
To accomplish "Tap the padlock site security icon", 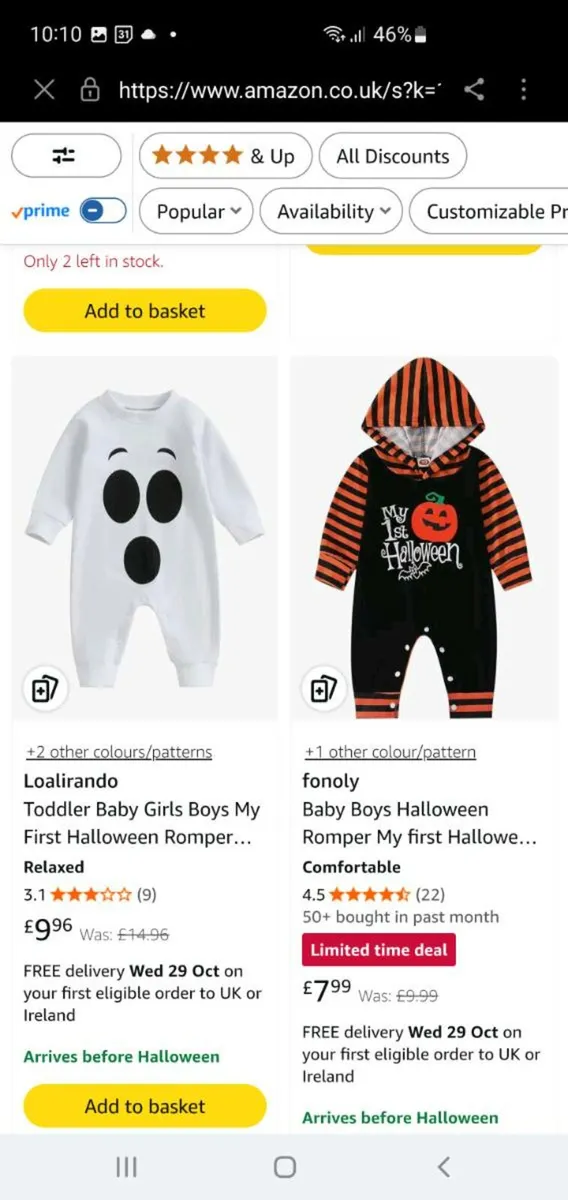I will tap(90, 90).
